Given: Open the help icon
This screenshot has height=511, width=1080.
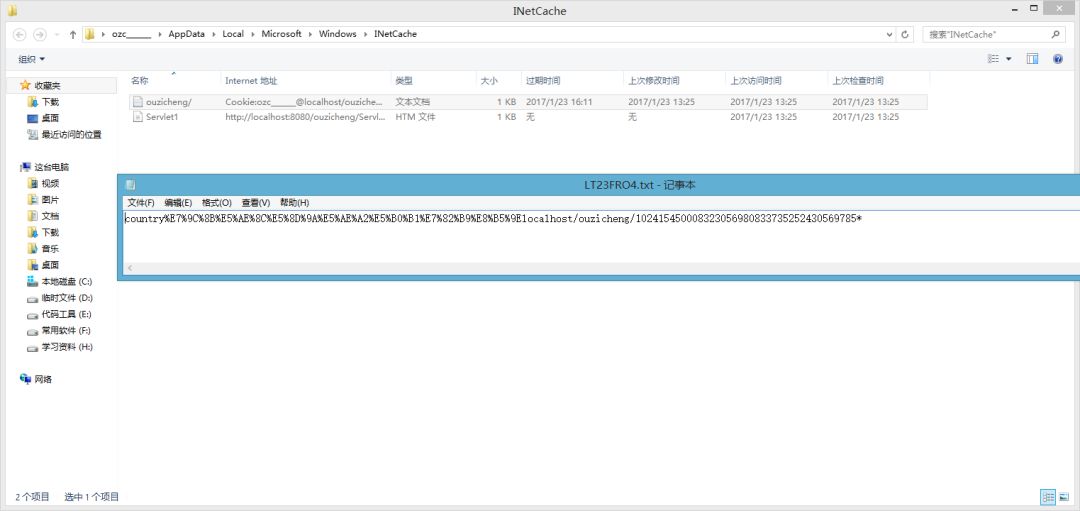Looking at the screenshot, I should click(1058, 59).
